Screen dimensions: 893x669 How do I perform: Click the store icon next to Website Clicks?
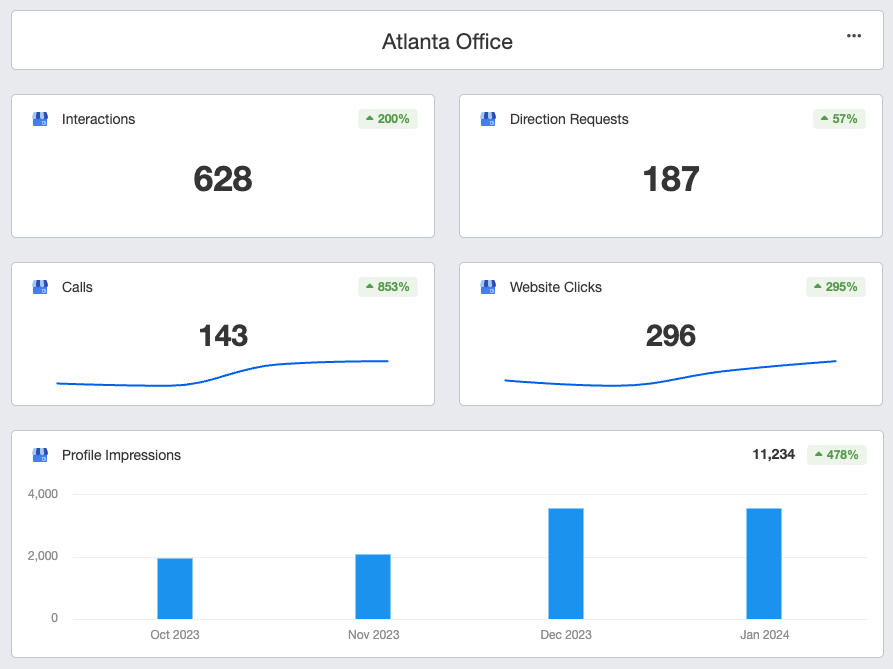click(x=488, y=287)
